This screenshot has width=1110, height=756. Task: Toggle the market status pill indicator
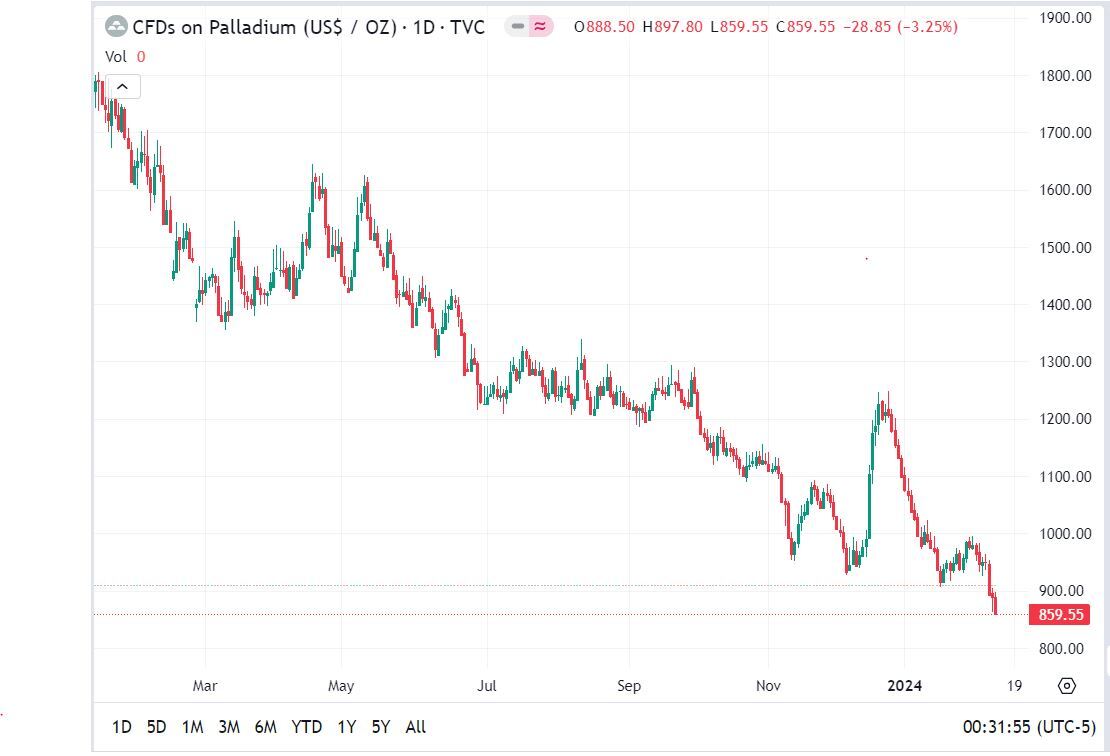pos(518,27)
